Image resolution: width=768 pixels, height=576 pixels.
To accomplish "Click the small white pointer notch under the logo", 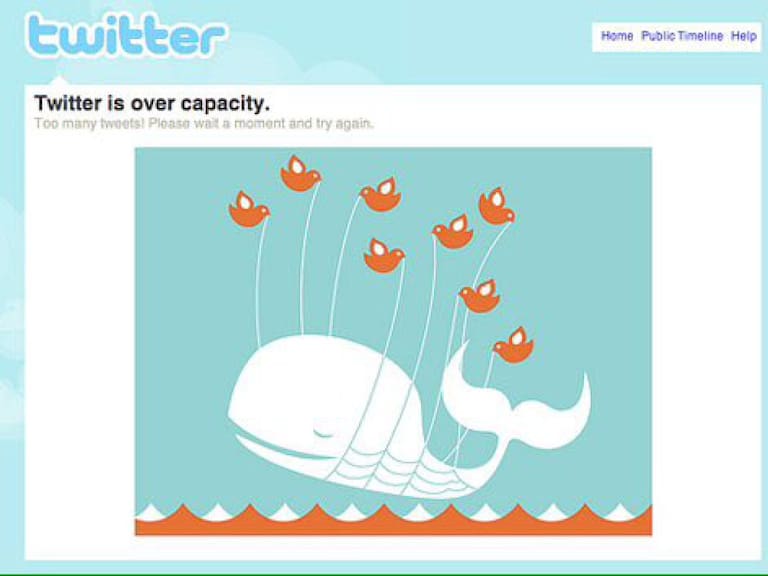I will 60,80.
